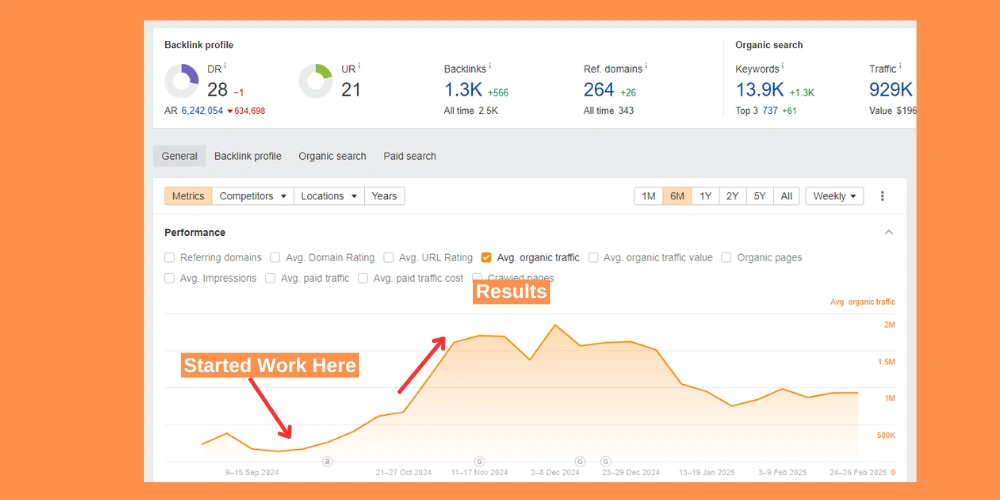This screenshot has width=1000, height=500.
Task: Click the G marker near 23–29 Dec 2024
Action: (605, 461)
